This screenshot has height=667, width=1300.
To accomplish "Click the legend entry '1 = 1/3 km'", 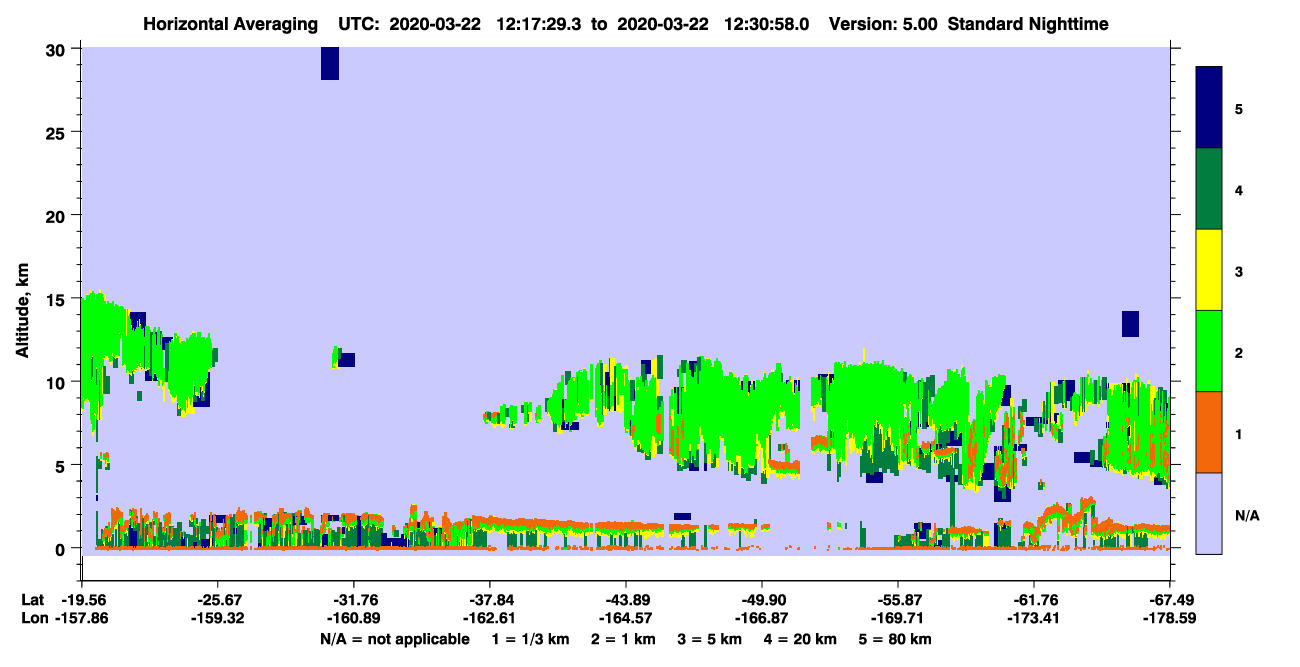I will (531, 639).
